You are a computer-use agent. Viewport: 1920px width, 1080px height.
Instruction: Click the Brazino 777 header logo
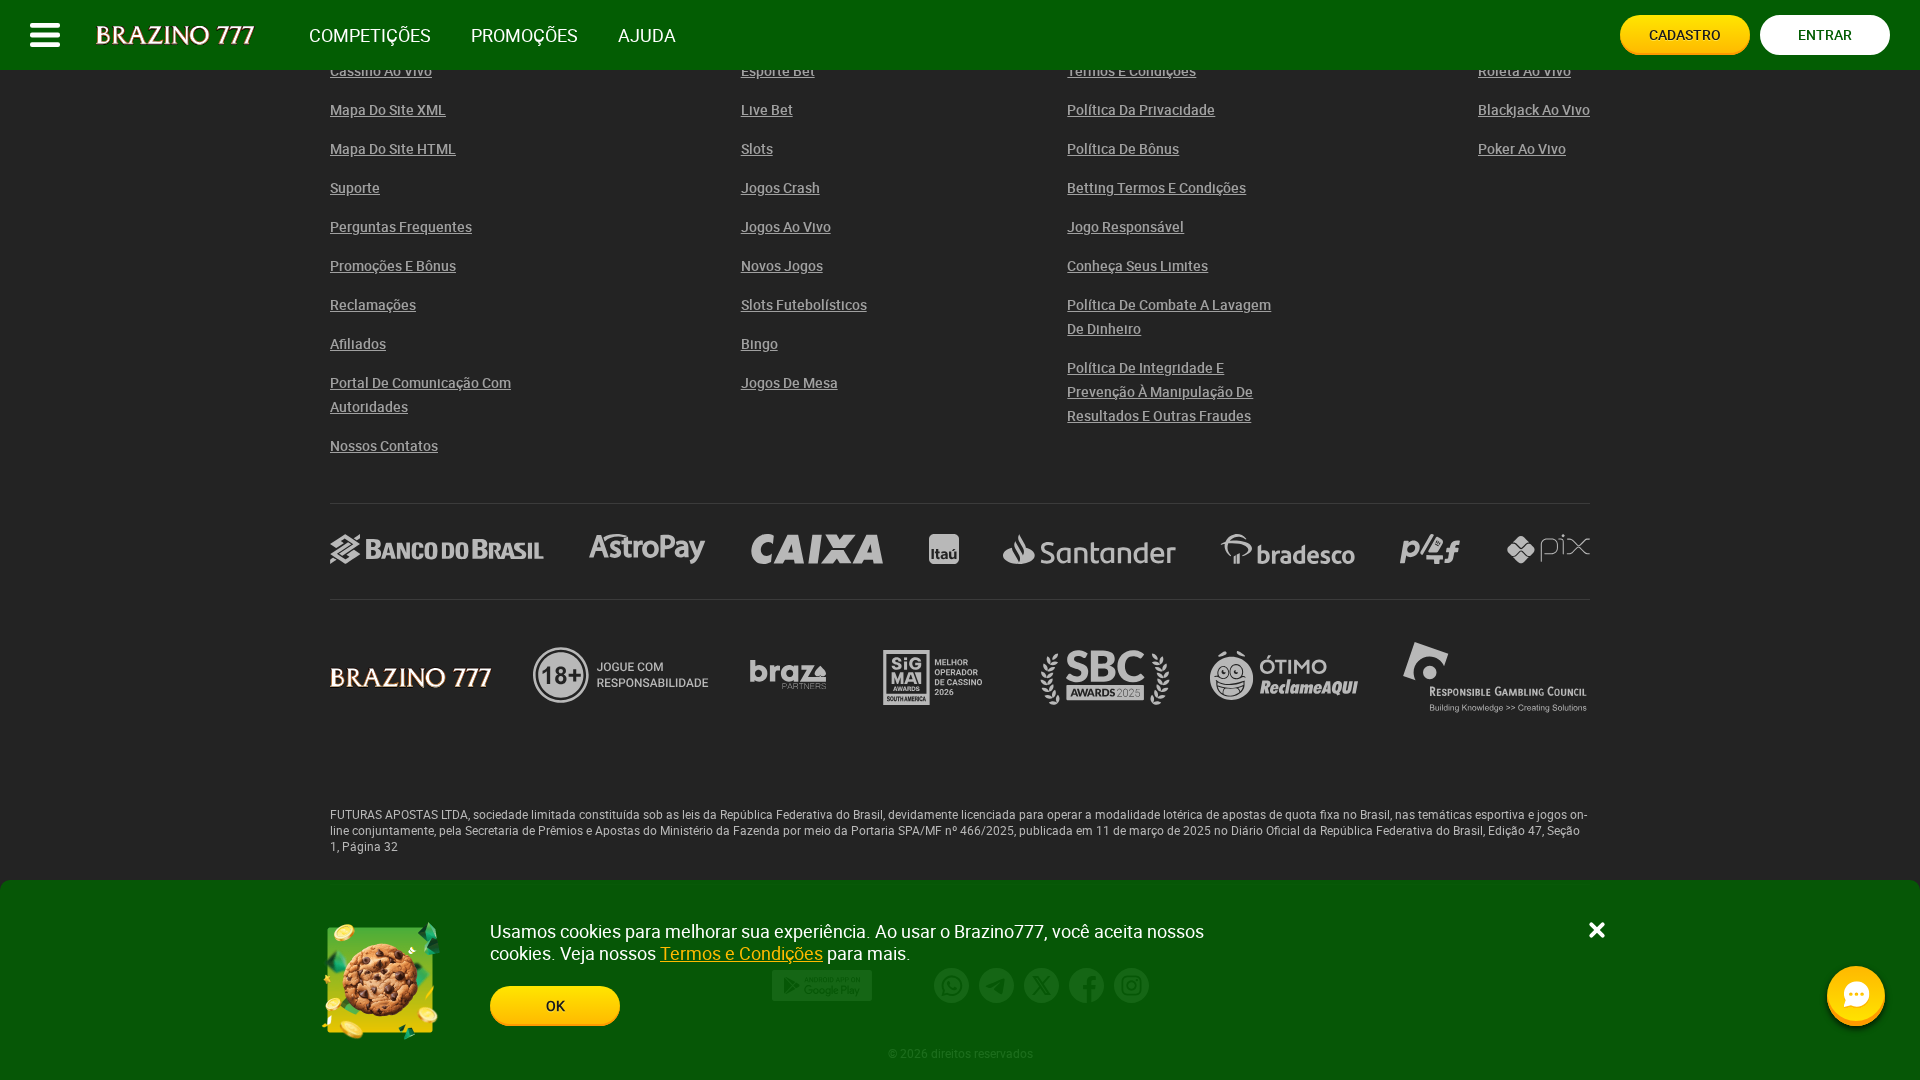(x=175, y=35)
